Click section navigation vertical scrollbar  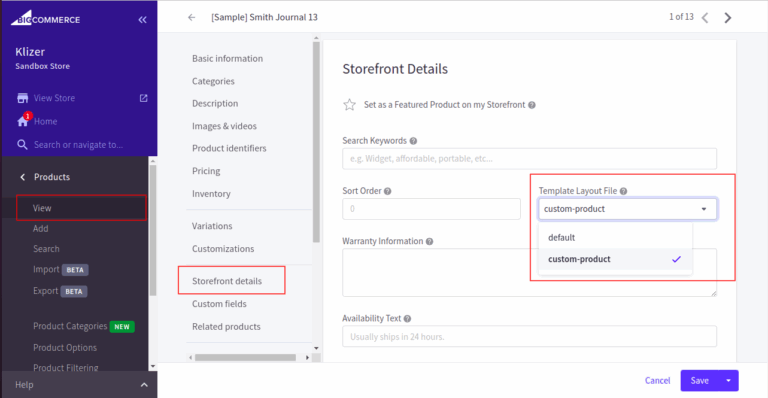click(x=316, y=142)
